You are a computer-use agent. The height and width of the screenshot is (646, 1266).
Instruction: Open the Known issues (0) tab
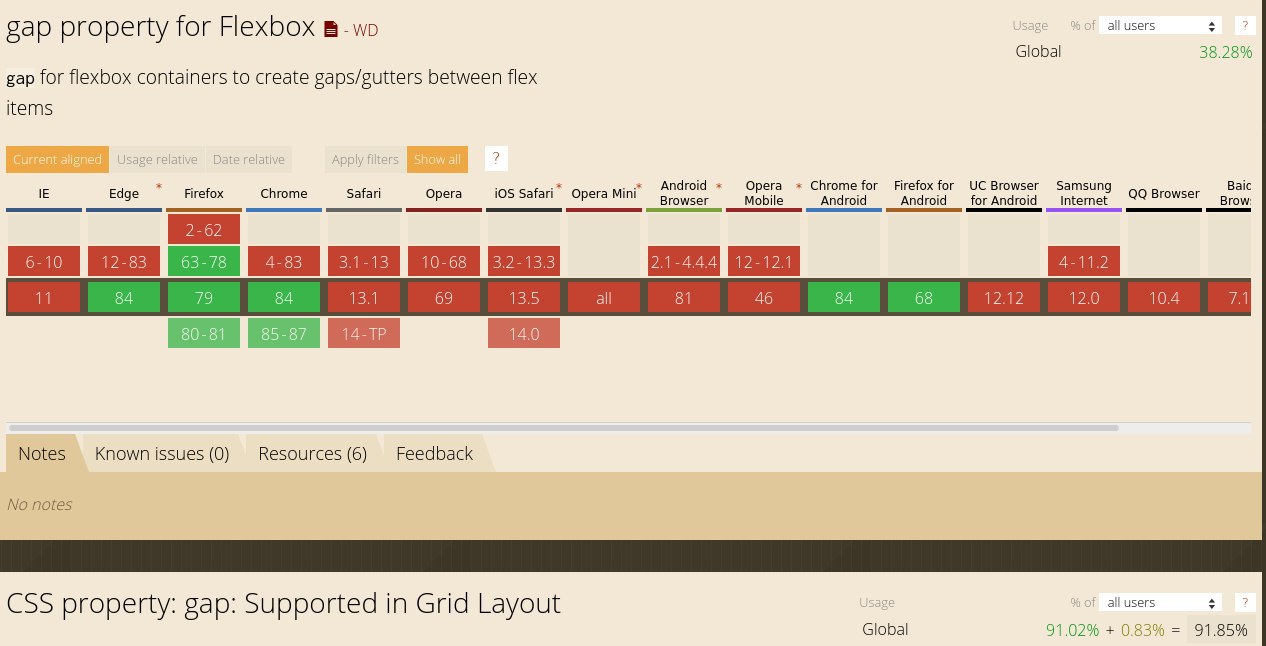point(162,453)
